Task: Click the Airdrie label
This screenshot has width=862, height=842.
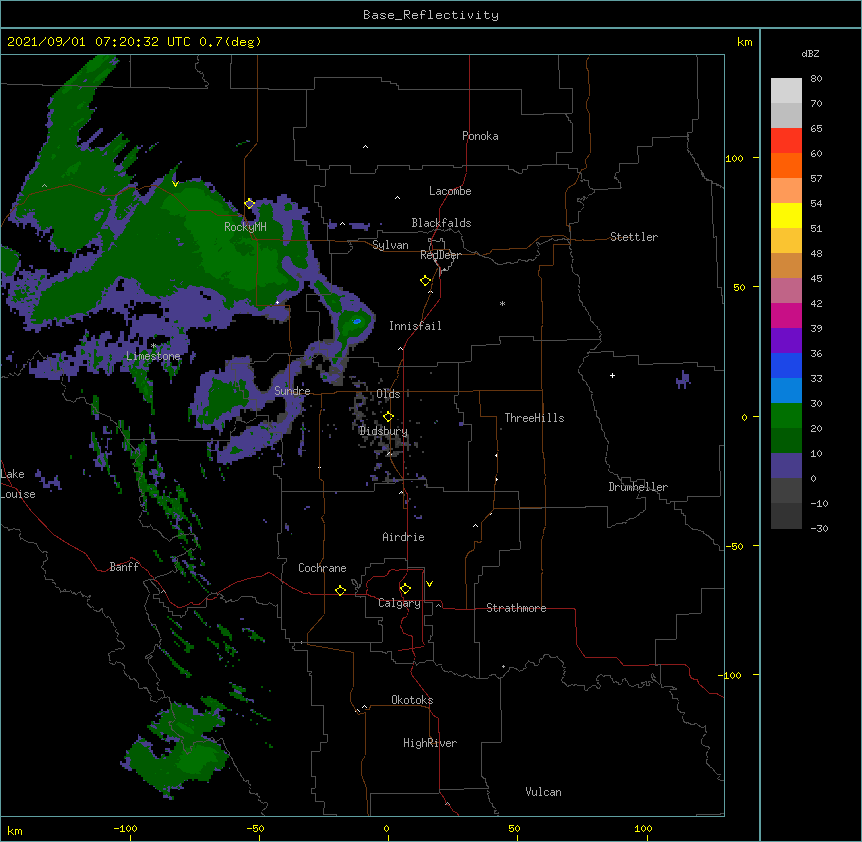Action: (404, 537)
